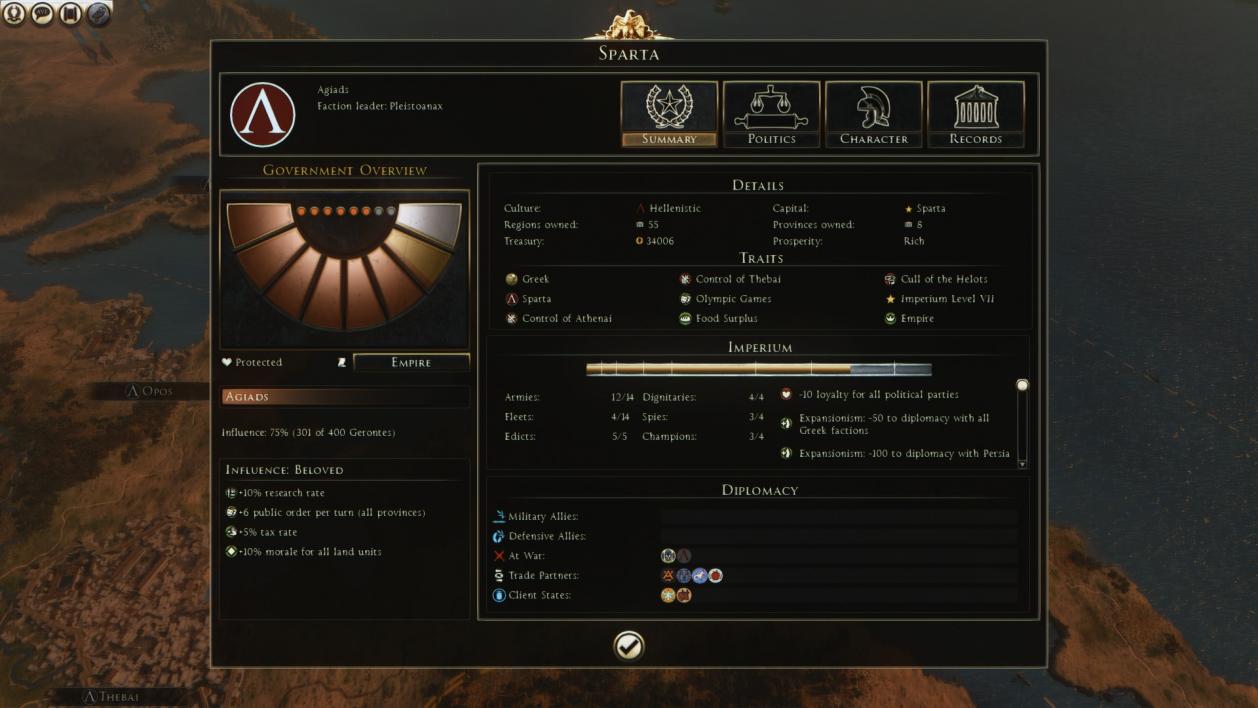Click the Olympic Games trait icon

coord(685,299)
